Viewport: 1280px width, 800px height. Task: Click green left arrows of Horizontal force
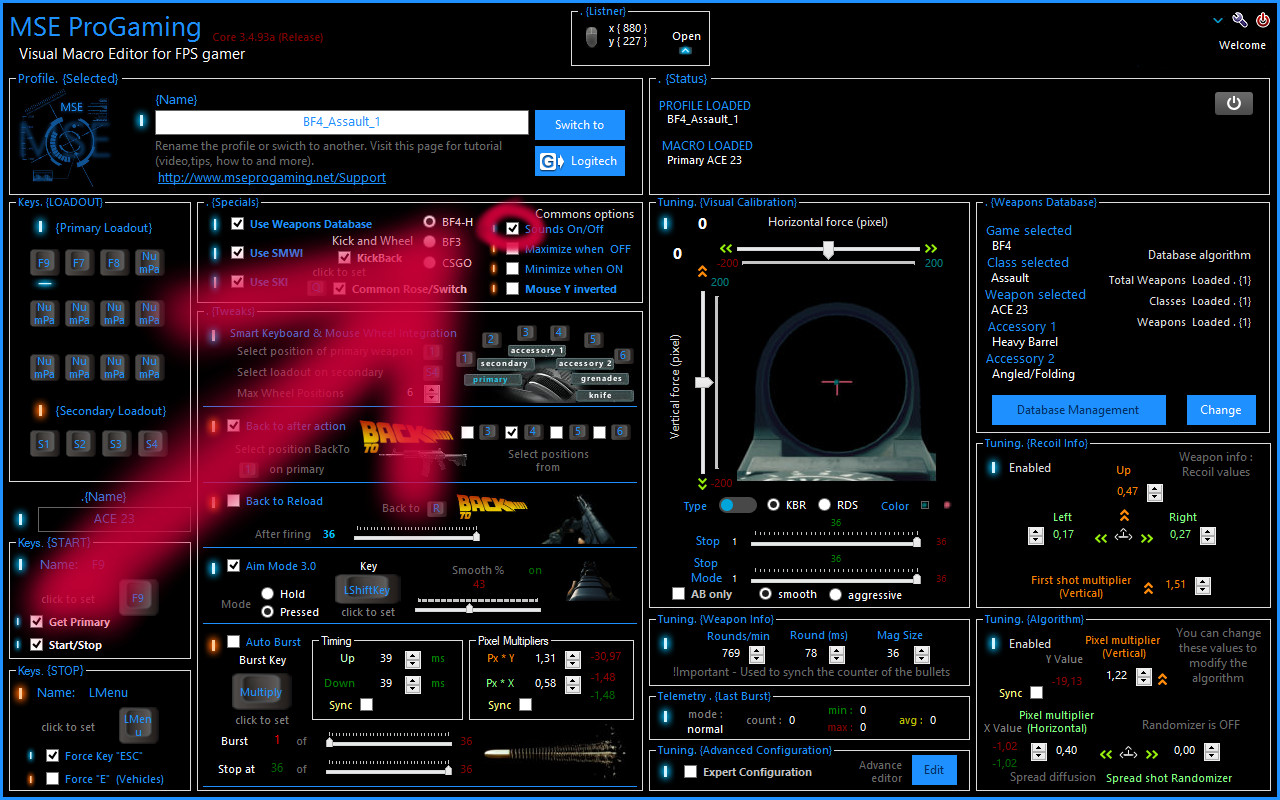(x=727, y=249)
